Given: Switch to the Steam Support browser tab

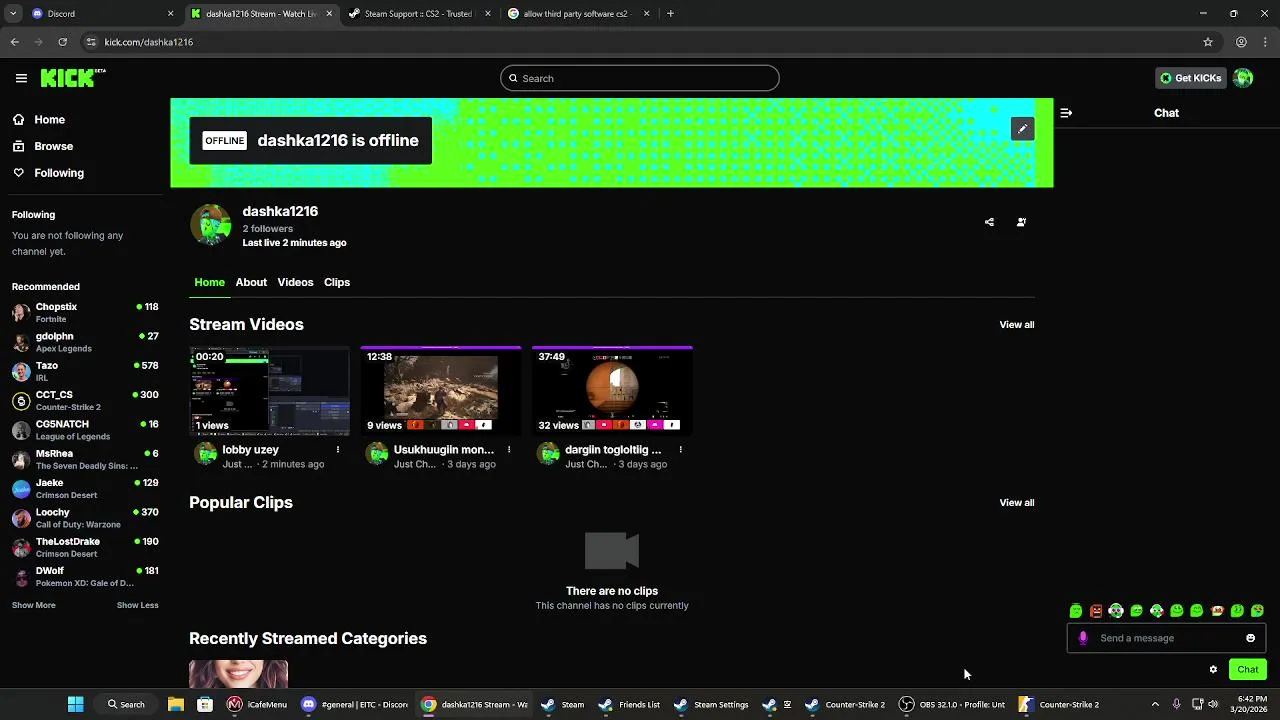Looking at the screenshot, I should click(x=418, y=14).
